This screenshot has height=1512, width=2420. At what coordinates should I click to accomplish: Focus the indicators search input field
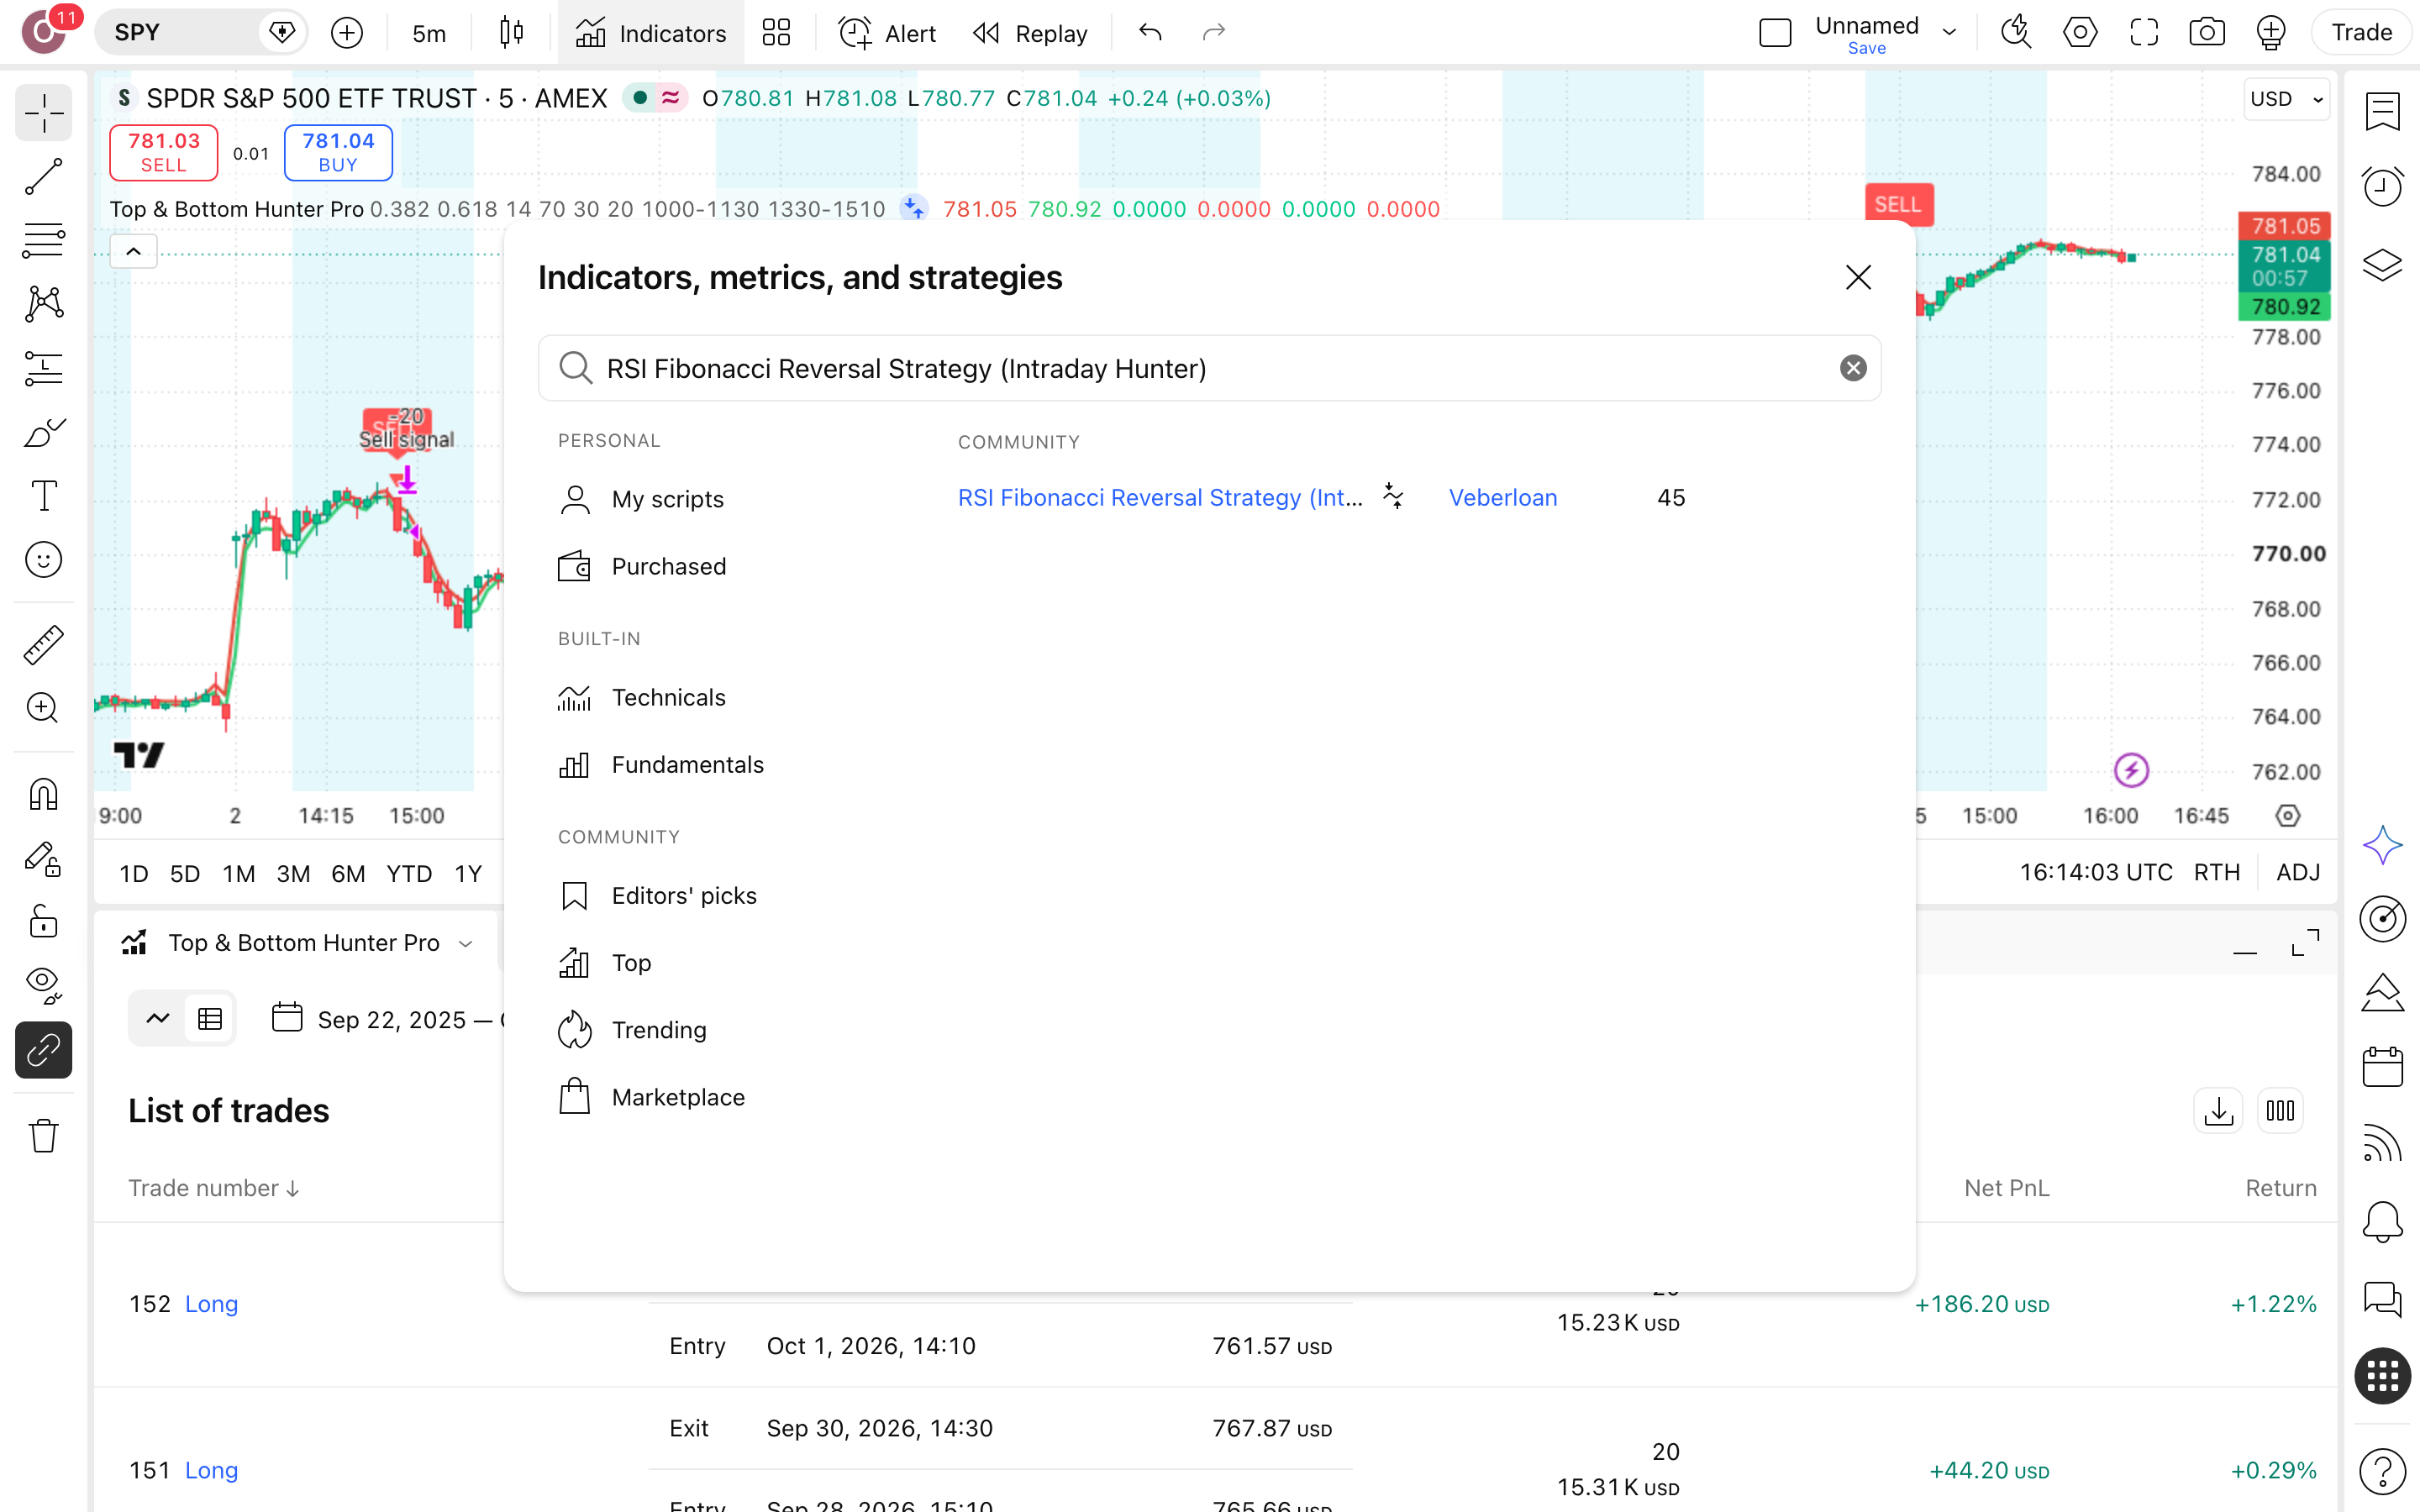pyautogui.click(x=1209, y=368)
